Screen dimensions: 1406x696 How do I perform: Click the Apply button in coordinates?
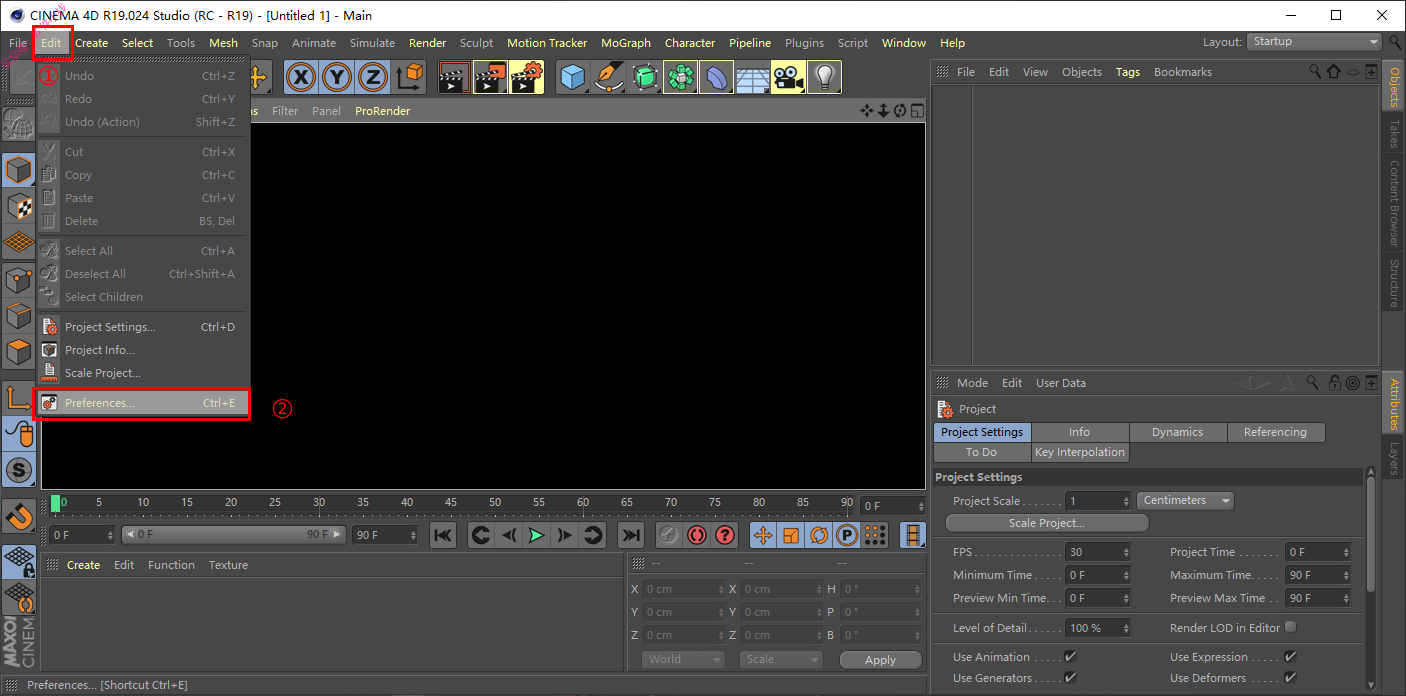pos(881,660)
